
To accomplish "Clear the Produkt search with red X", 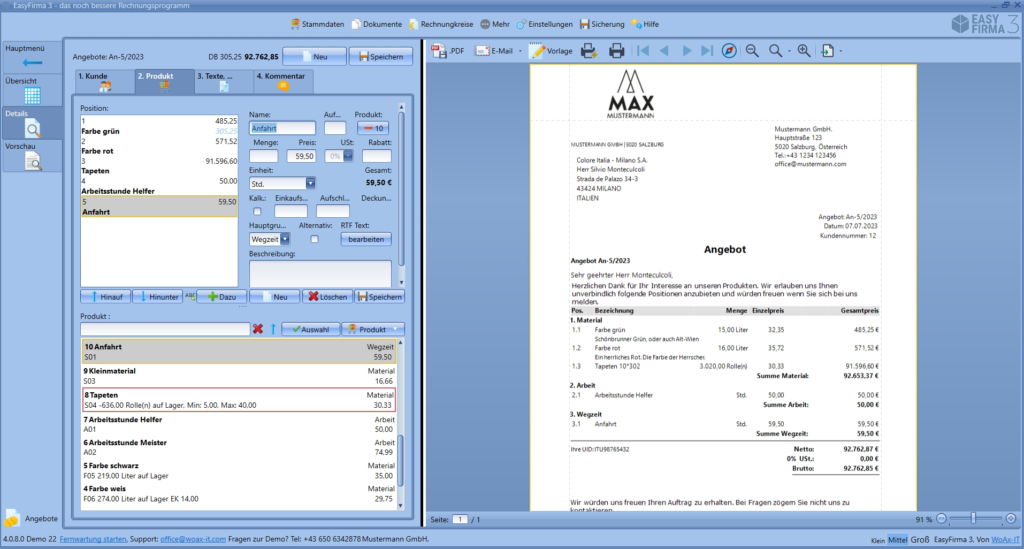I will pos(257,329).
